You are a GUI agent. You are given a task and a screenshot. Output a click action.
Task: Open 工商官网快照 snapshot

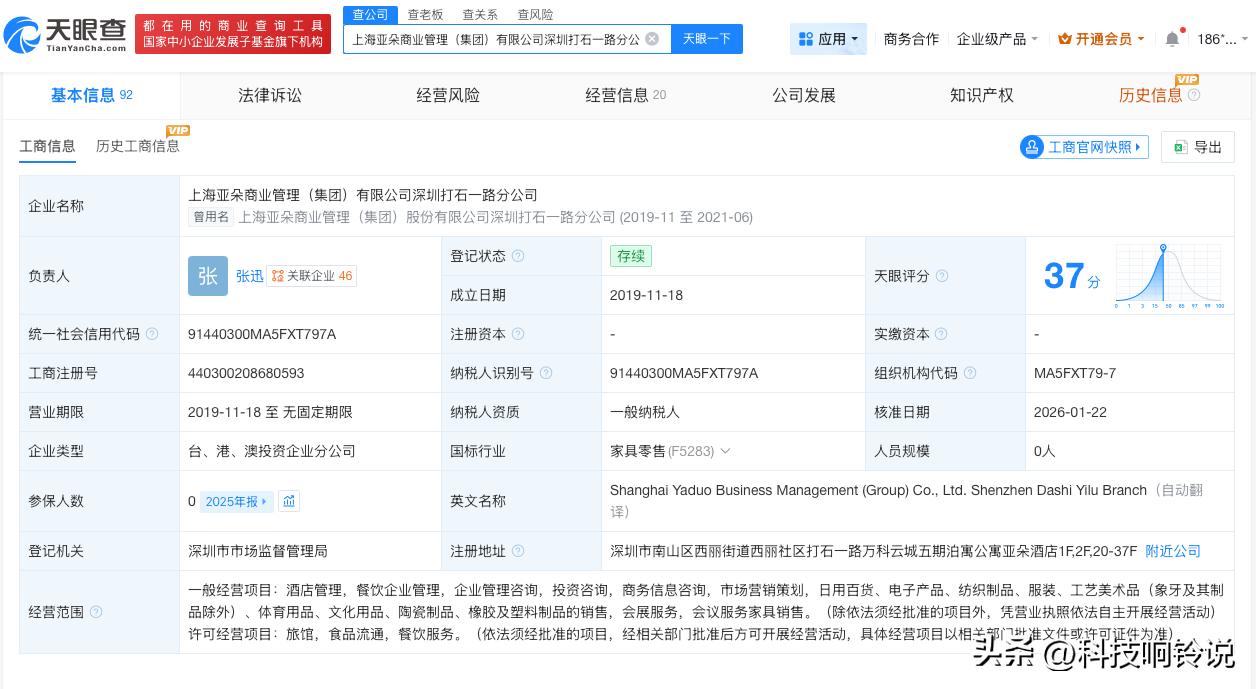1084,147
